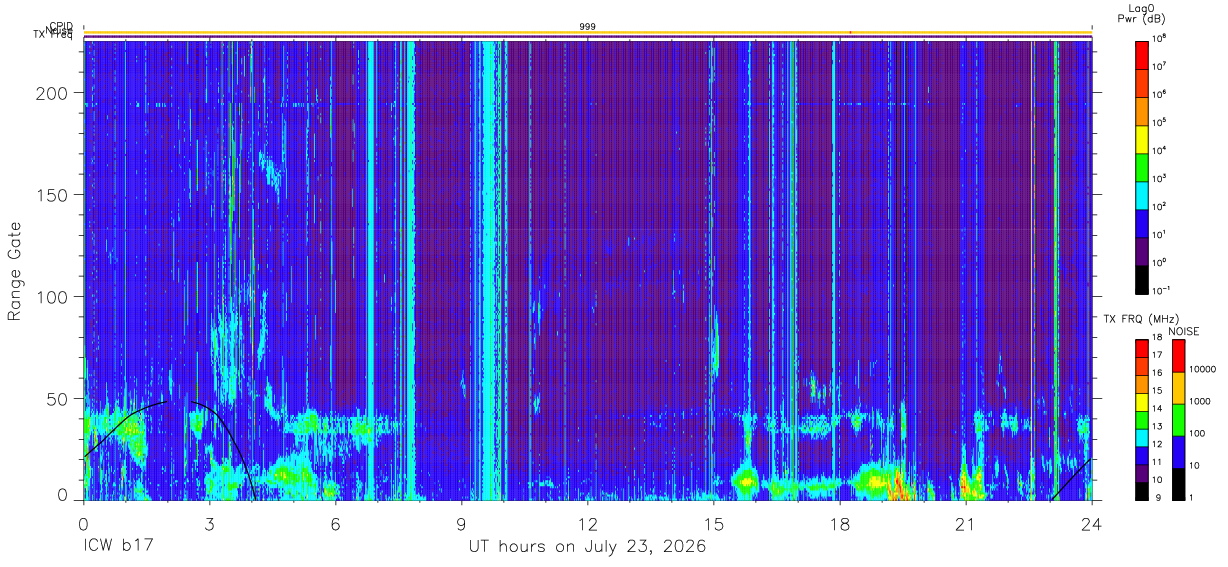Screen dimensions: 1228x567
Task: Pick the red top segment of power colorbar
Action: coord(1143,54)
